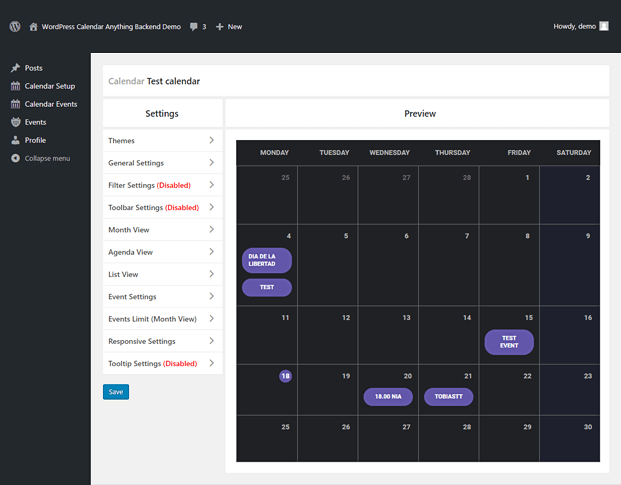Expand the Agenda View chevron
The width and height of the screenshot is (621, 485).
[x=211, y=252]
